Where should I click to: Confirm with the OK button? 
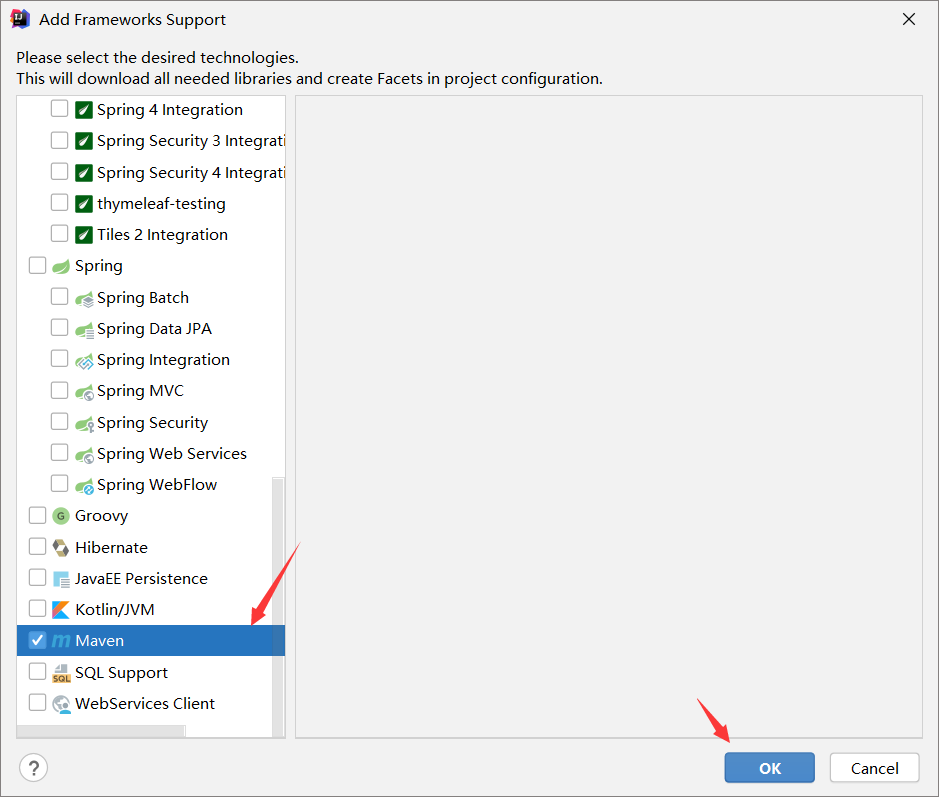coord(770,768)
